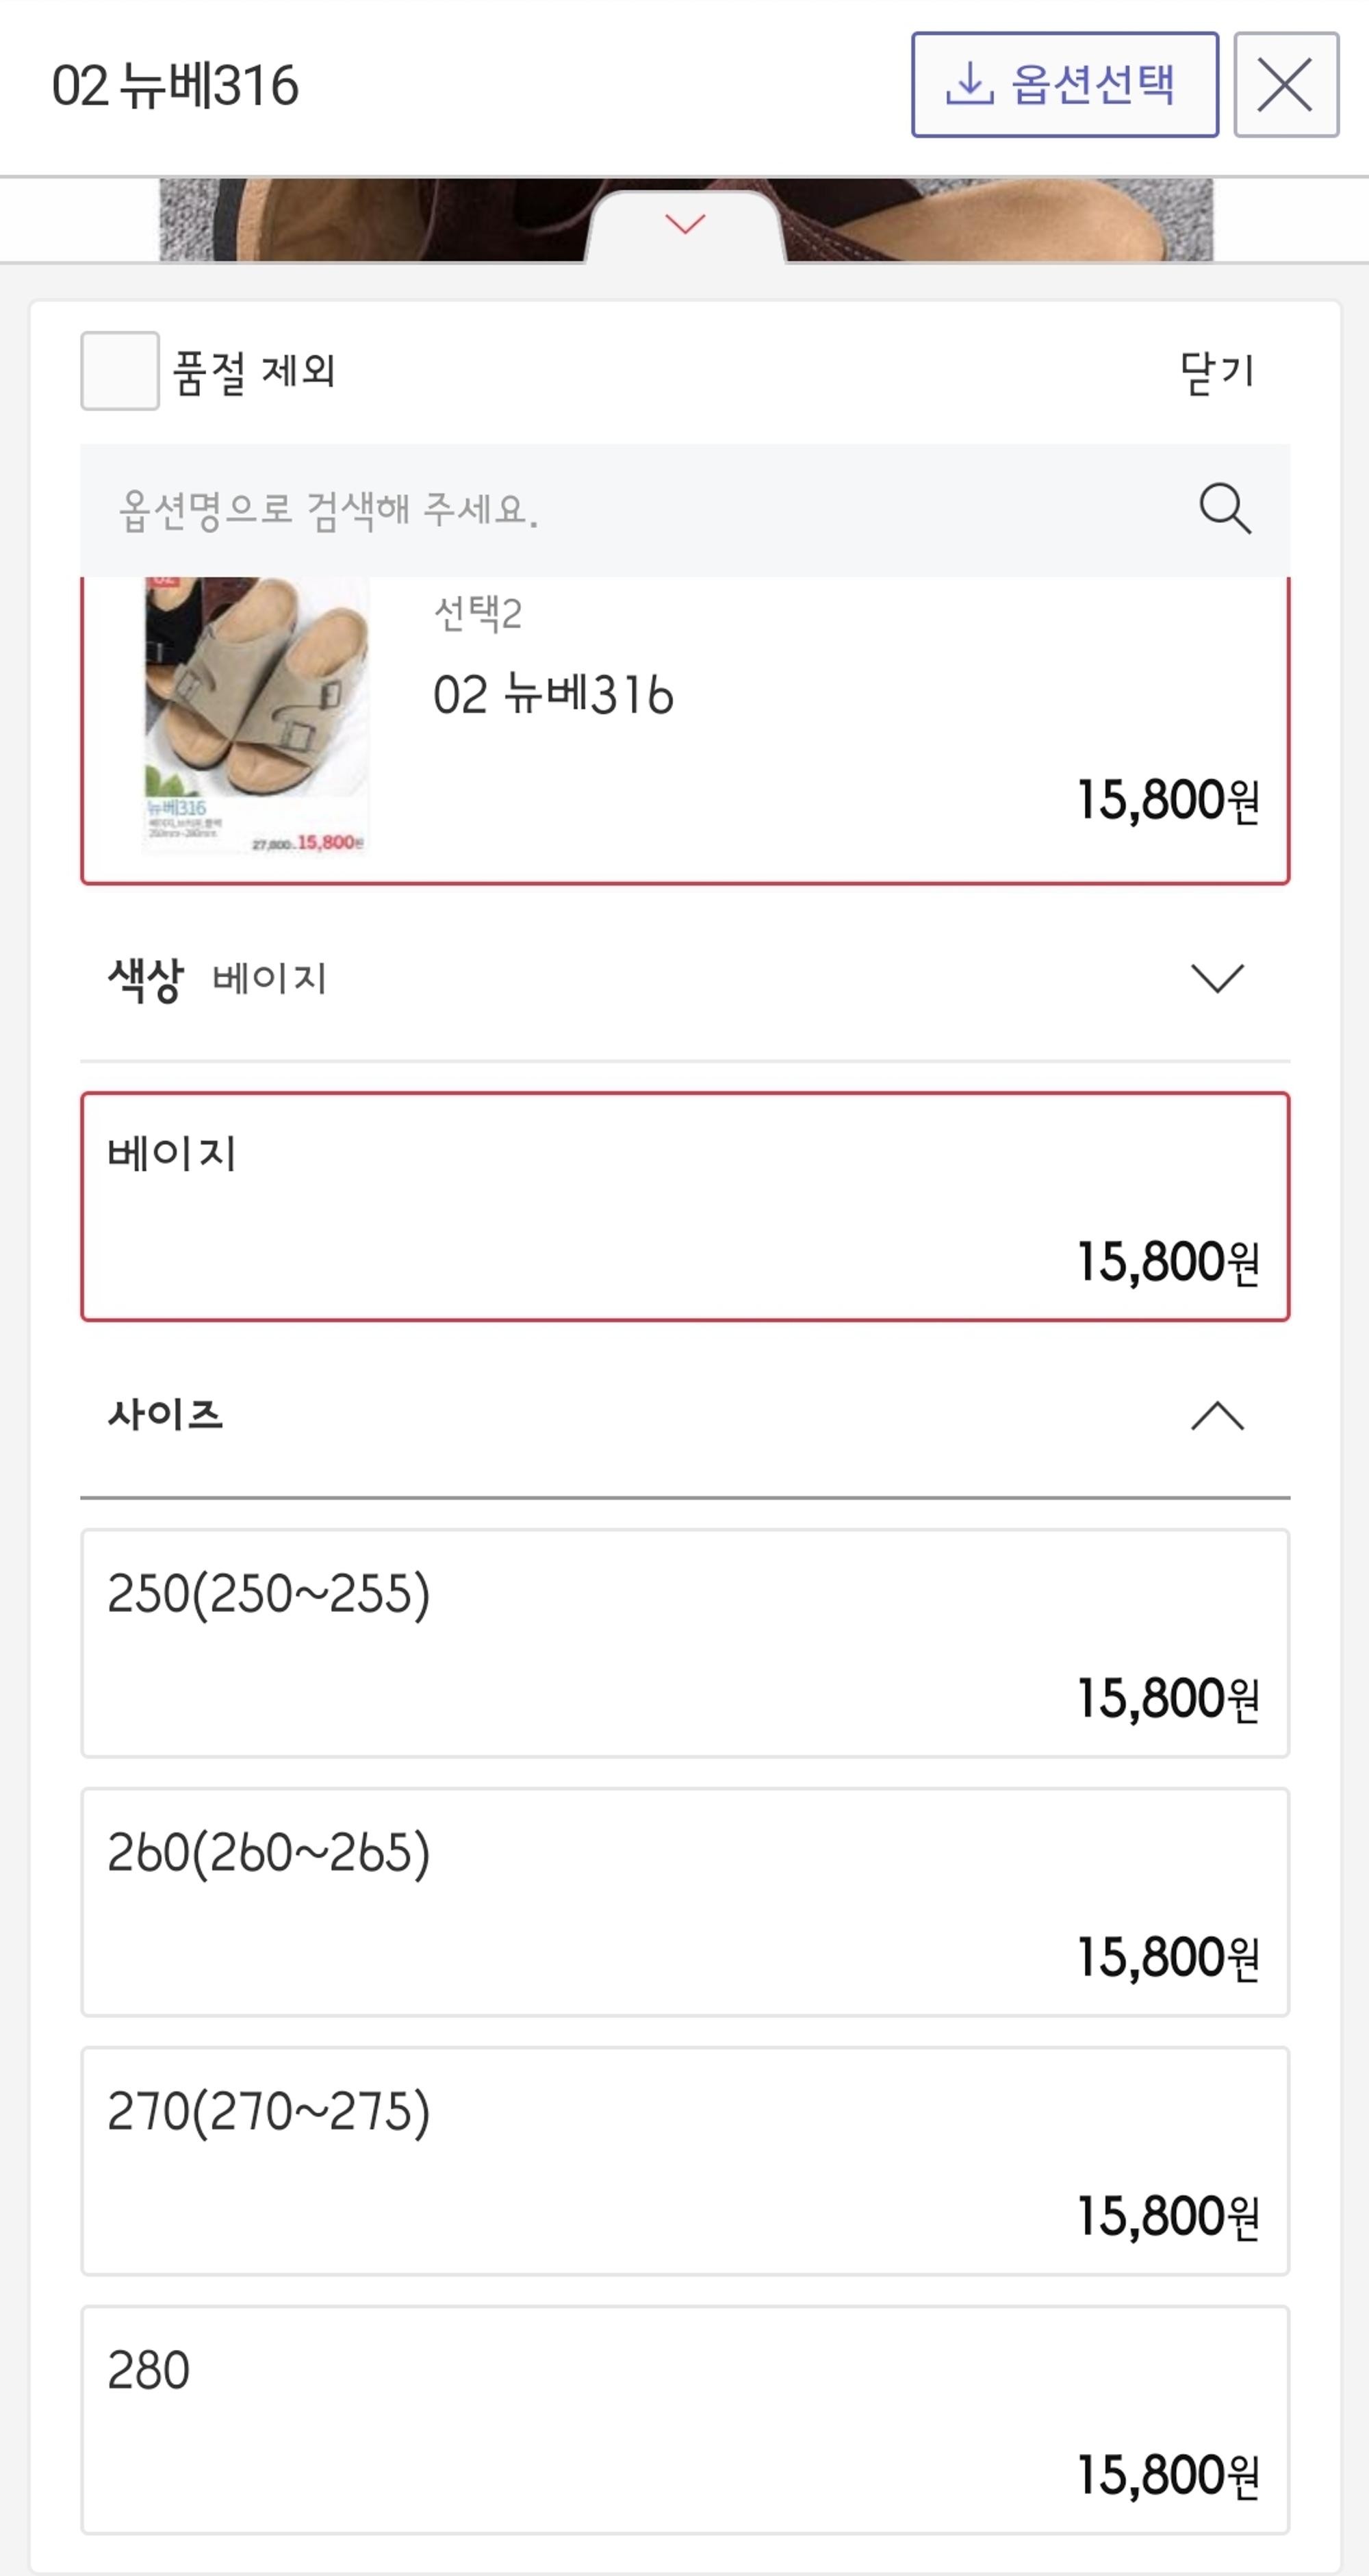Image resolution: width=1369 pixels, height=2576 pixels.
Task: Select the 베이지 color option
Action: click(685, 1207)
